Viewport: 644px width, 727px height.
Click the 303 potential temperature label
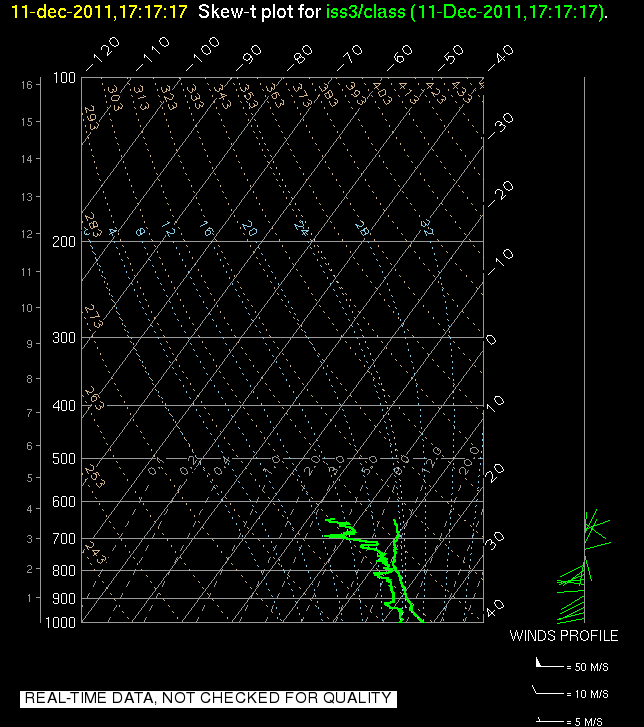coord(115,98)
